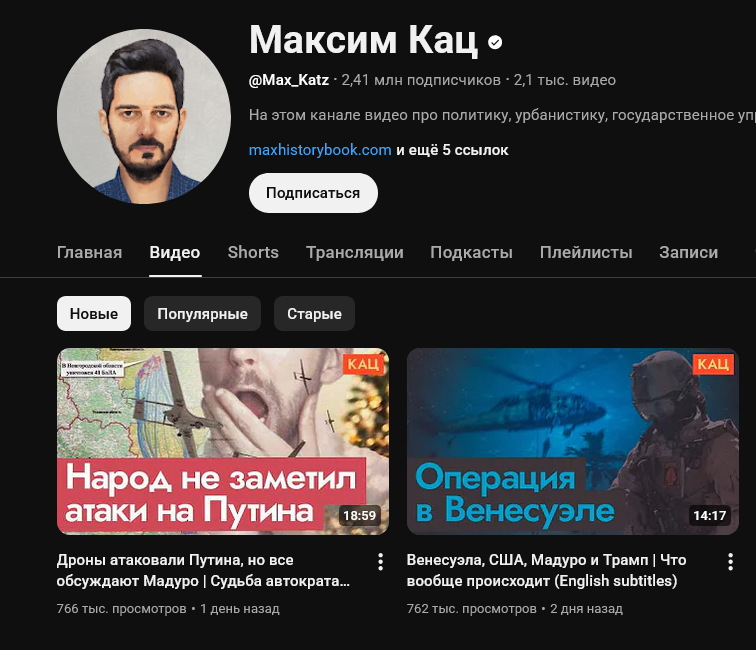The image size is (756, 650).
Task: Open the 'Операция в Венесуэле' thumbnail
Action: (573, 441)
